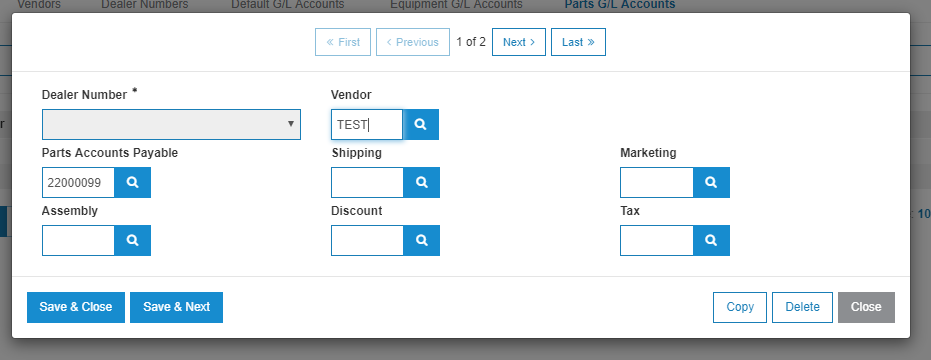This screenshot has width=931, height=360.
Task: Click the Tax account input field
Action: point(657,241)
